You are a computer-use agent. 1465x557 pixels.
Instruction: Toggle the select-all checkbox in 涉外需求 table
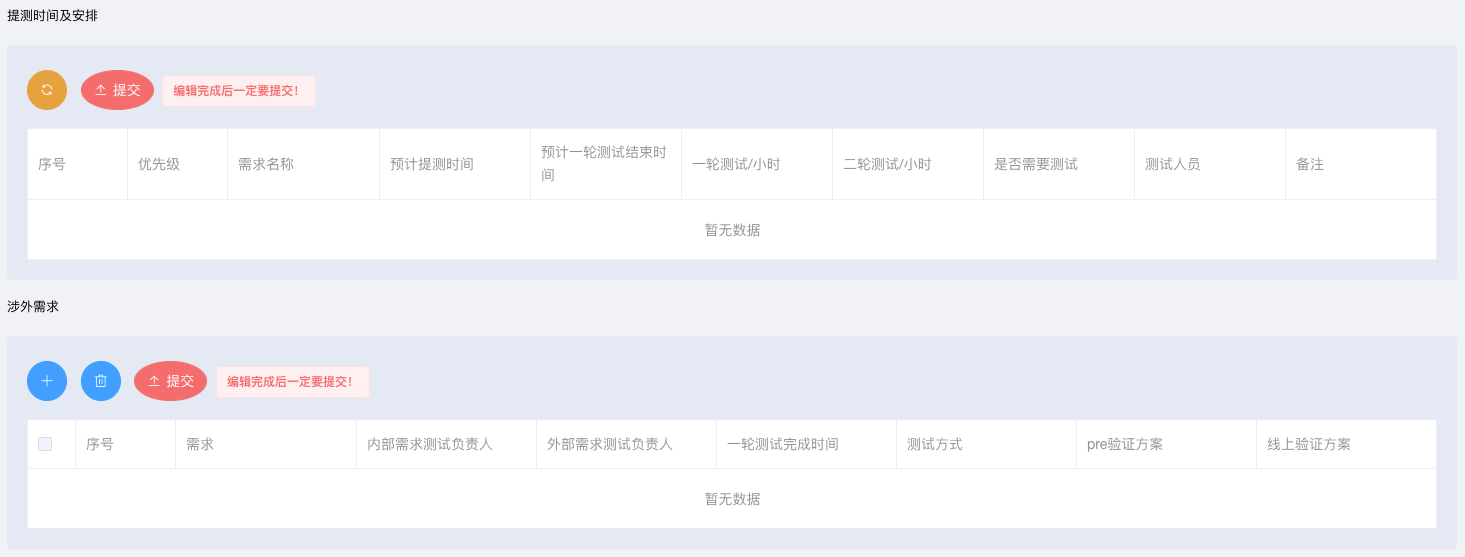click(45, 444)
